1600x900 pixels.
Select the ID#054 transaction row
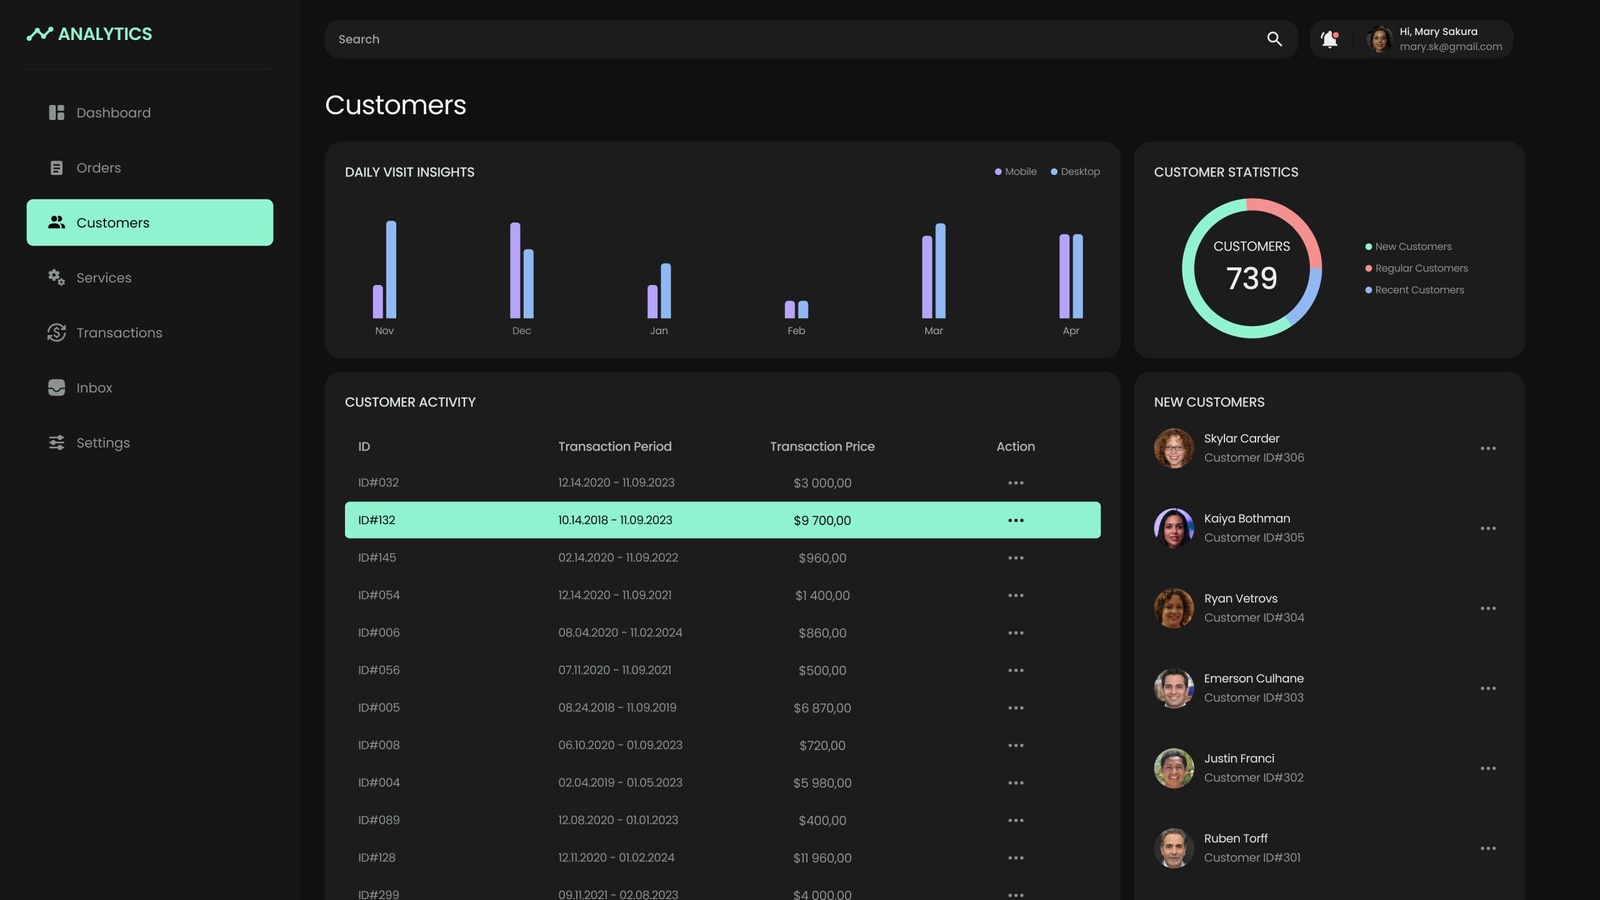coord(722,595)
